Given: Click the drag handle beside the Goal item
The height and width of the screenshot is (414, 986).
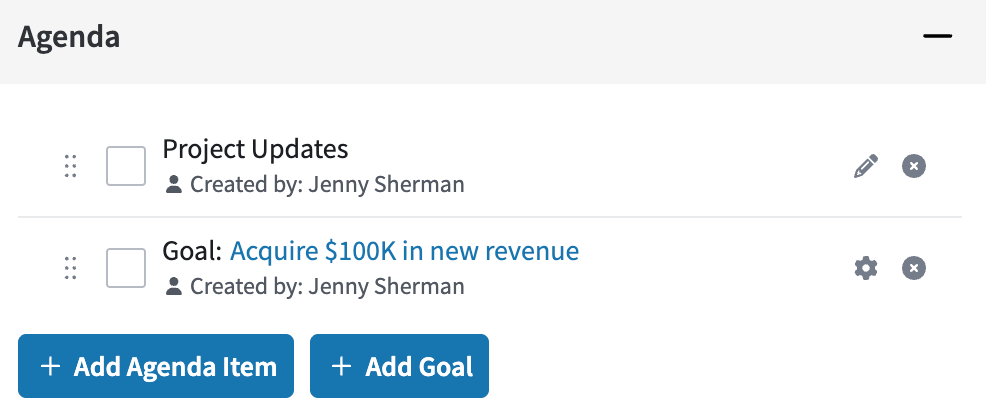Looking at the screenshot, I should [70, 268].
